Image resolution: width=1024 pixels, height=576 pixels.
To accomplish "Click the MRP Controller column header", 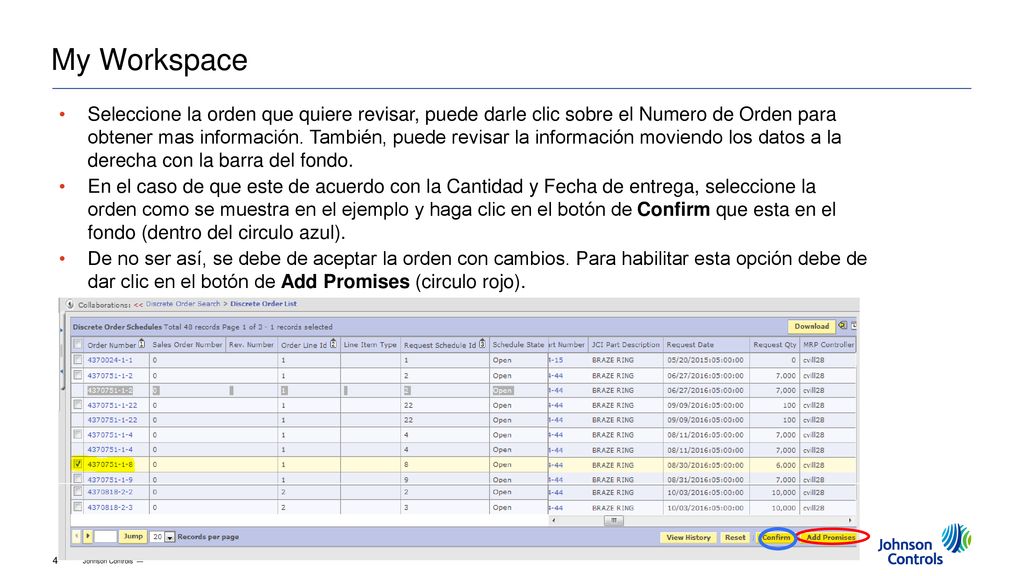I will [x=828, y=344].
